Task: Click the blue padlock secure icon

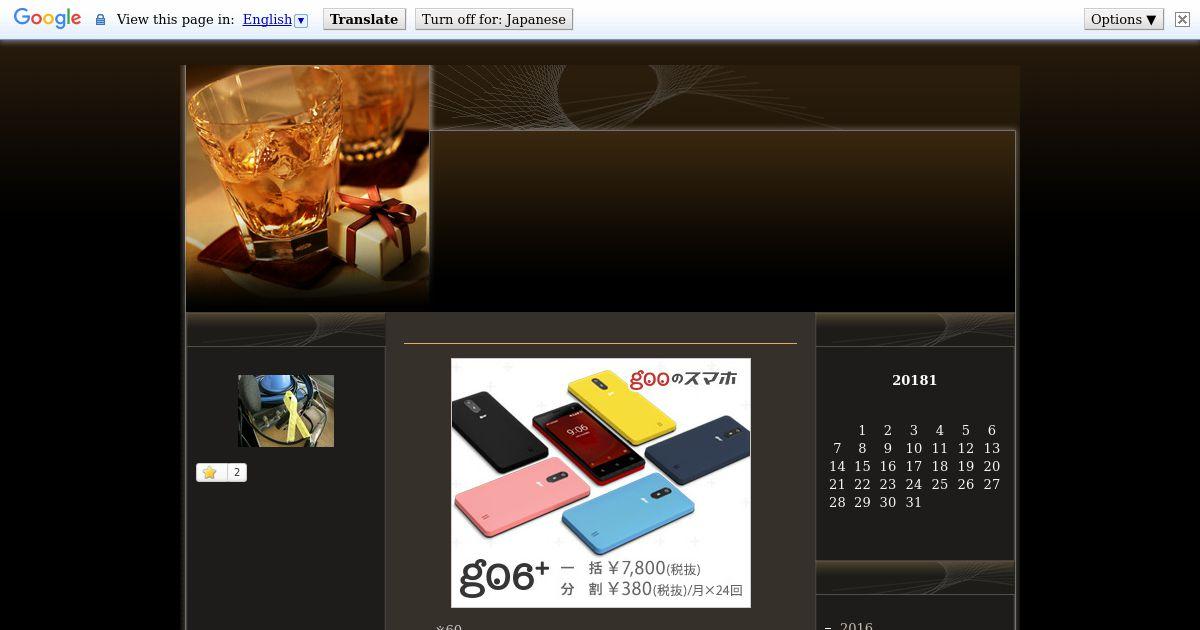Action: click(x=100, y=19)
